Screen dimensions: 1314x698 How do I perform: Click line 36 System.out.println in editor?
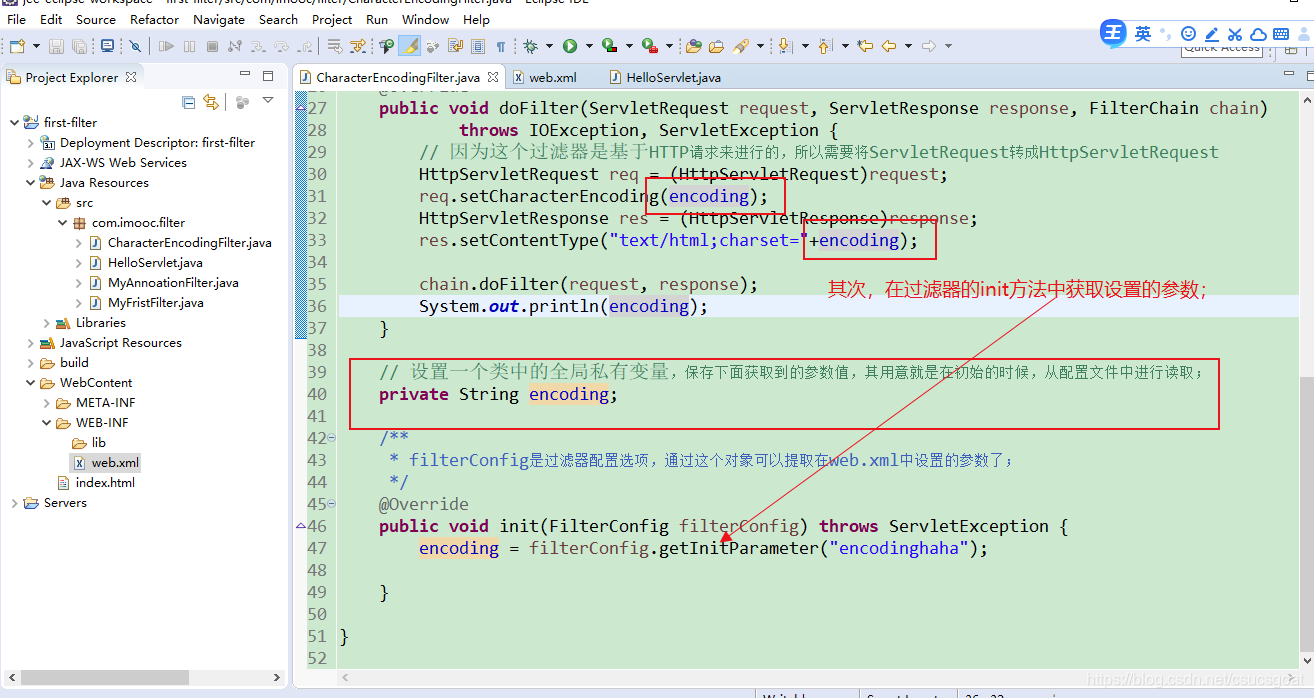click(563, 306)
